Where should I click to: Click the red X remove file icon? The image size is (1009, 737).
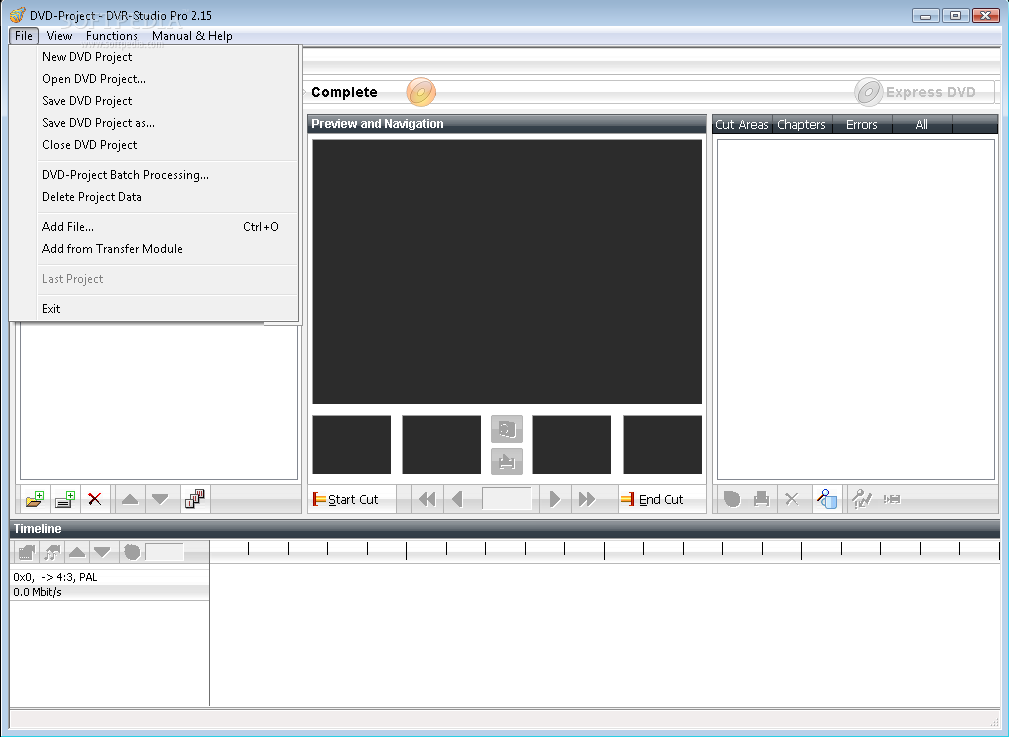point(95,499)
